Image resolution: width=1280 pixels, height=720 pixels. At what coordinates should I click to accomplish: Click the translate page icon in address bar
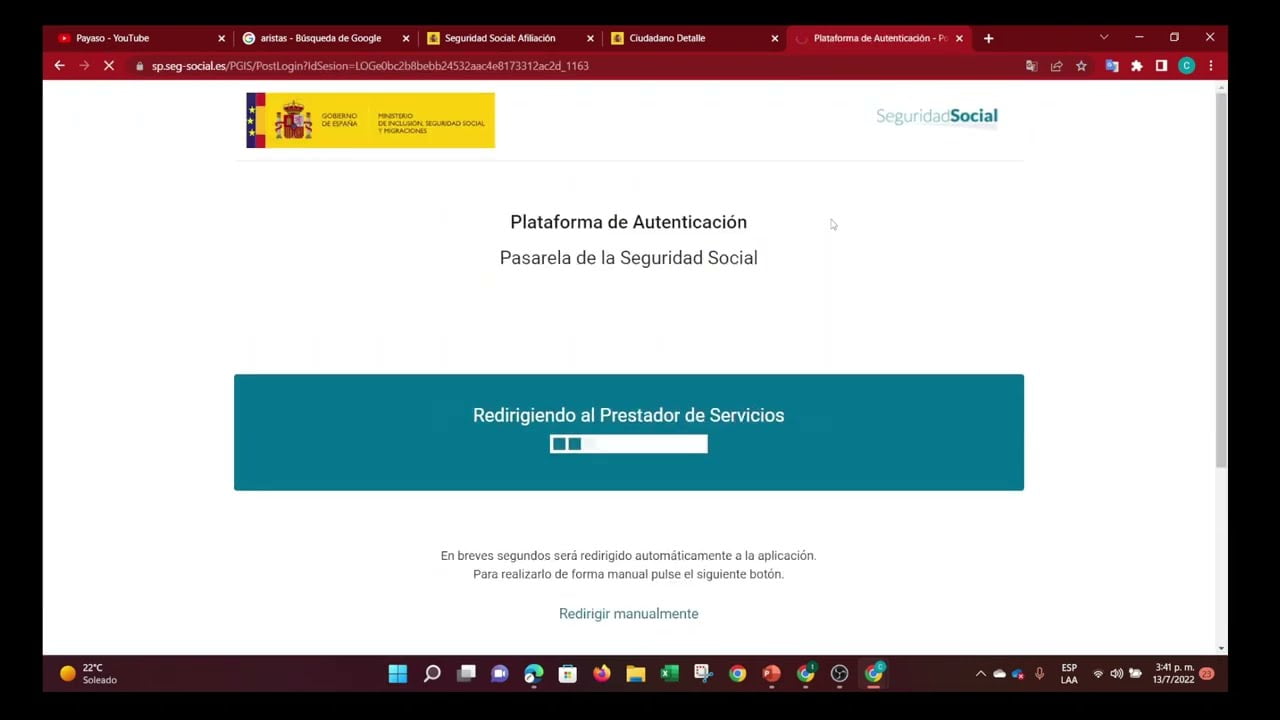pyautogui.click(x=1031, y=66)
